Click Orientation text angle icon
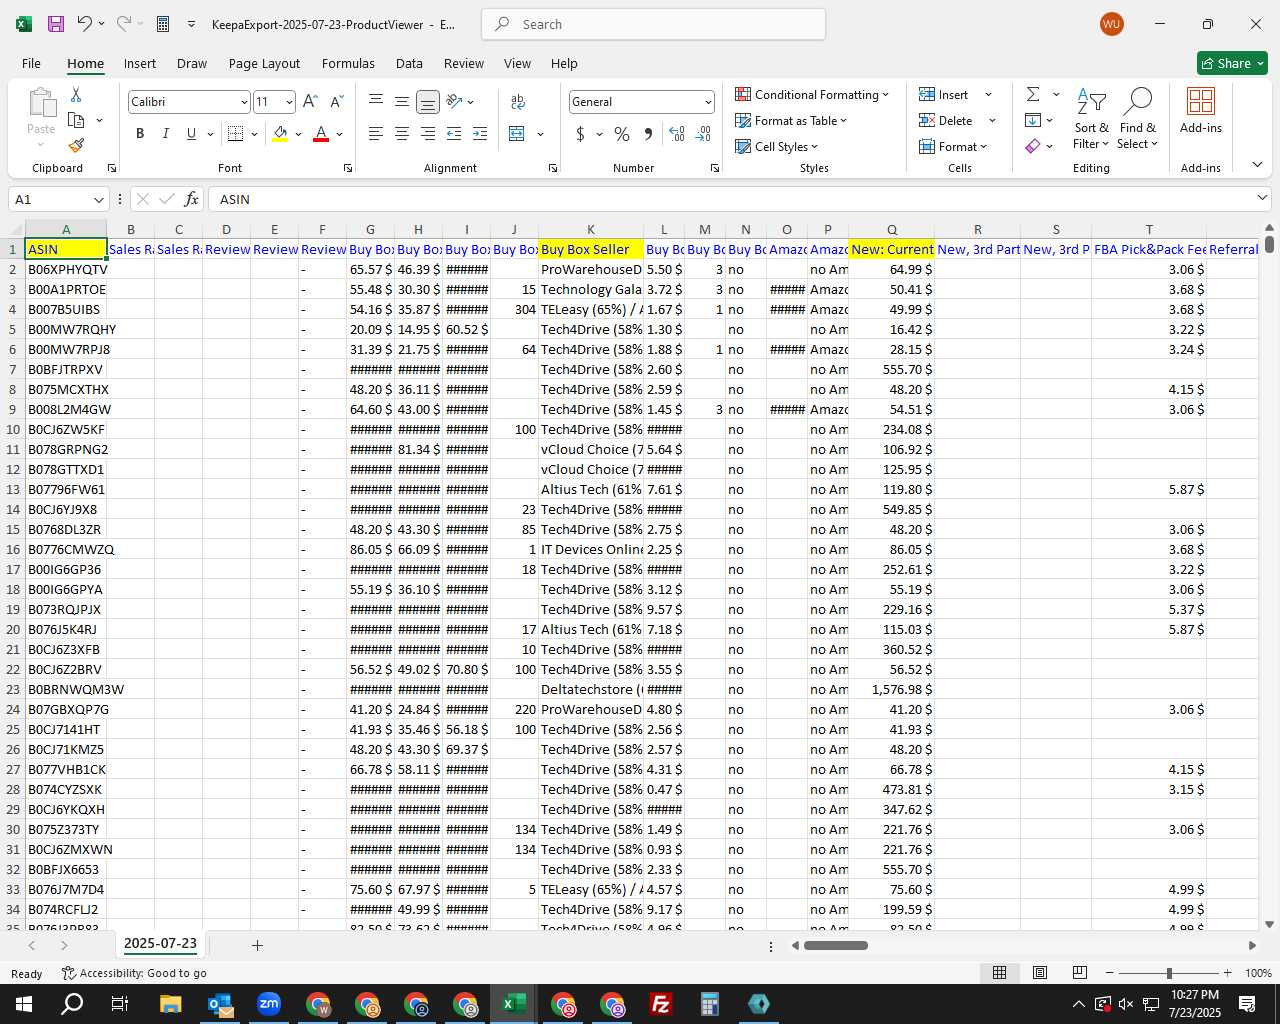 point(455,102)
